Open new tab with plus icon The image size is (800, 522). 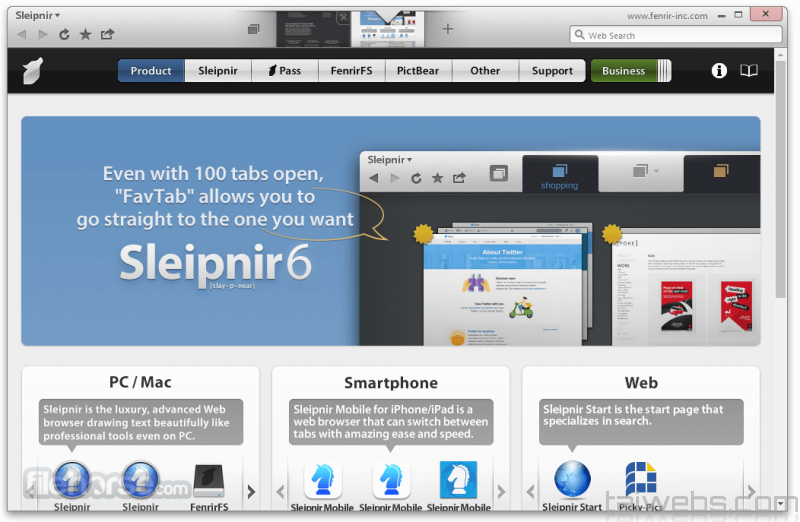447,29
